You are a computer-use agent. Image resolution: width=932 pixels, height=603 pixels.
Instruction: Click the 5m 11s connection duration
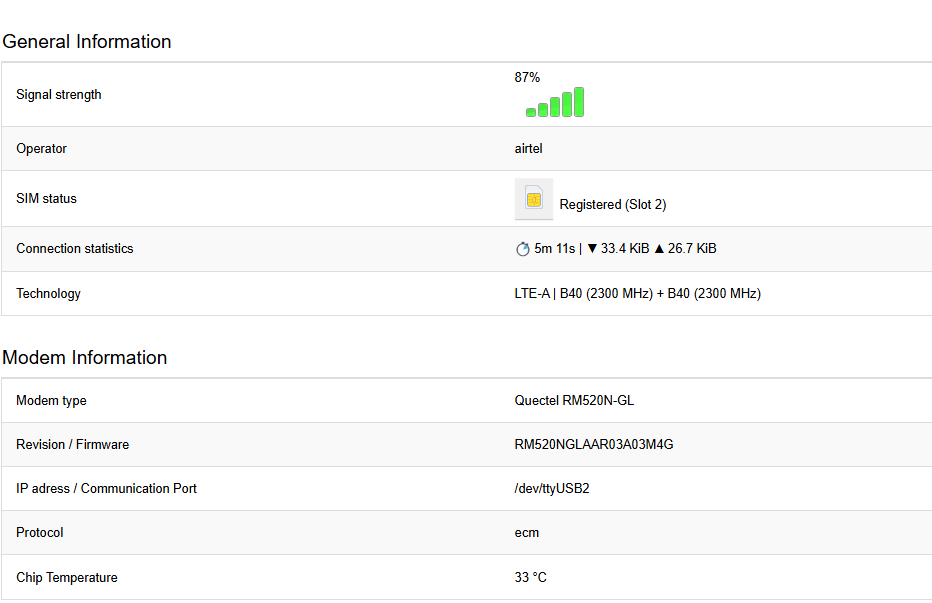(x=554, y=249)
